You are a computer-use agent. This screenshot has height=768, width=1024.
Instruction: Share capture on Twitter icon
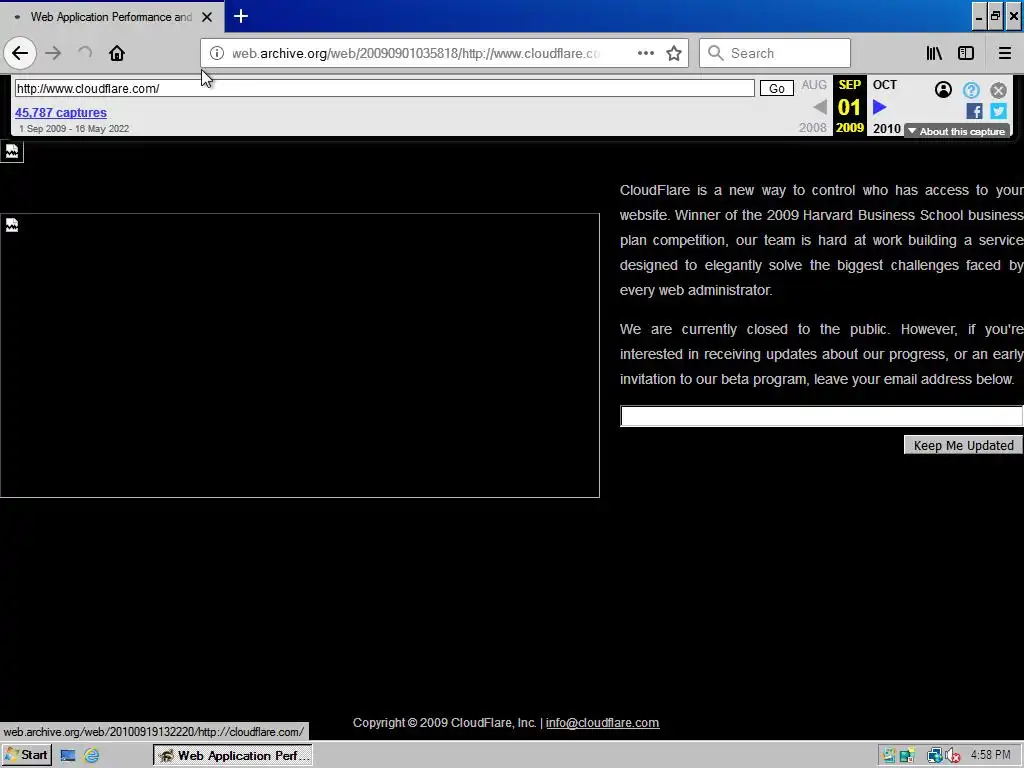pos(998,111)
